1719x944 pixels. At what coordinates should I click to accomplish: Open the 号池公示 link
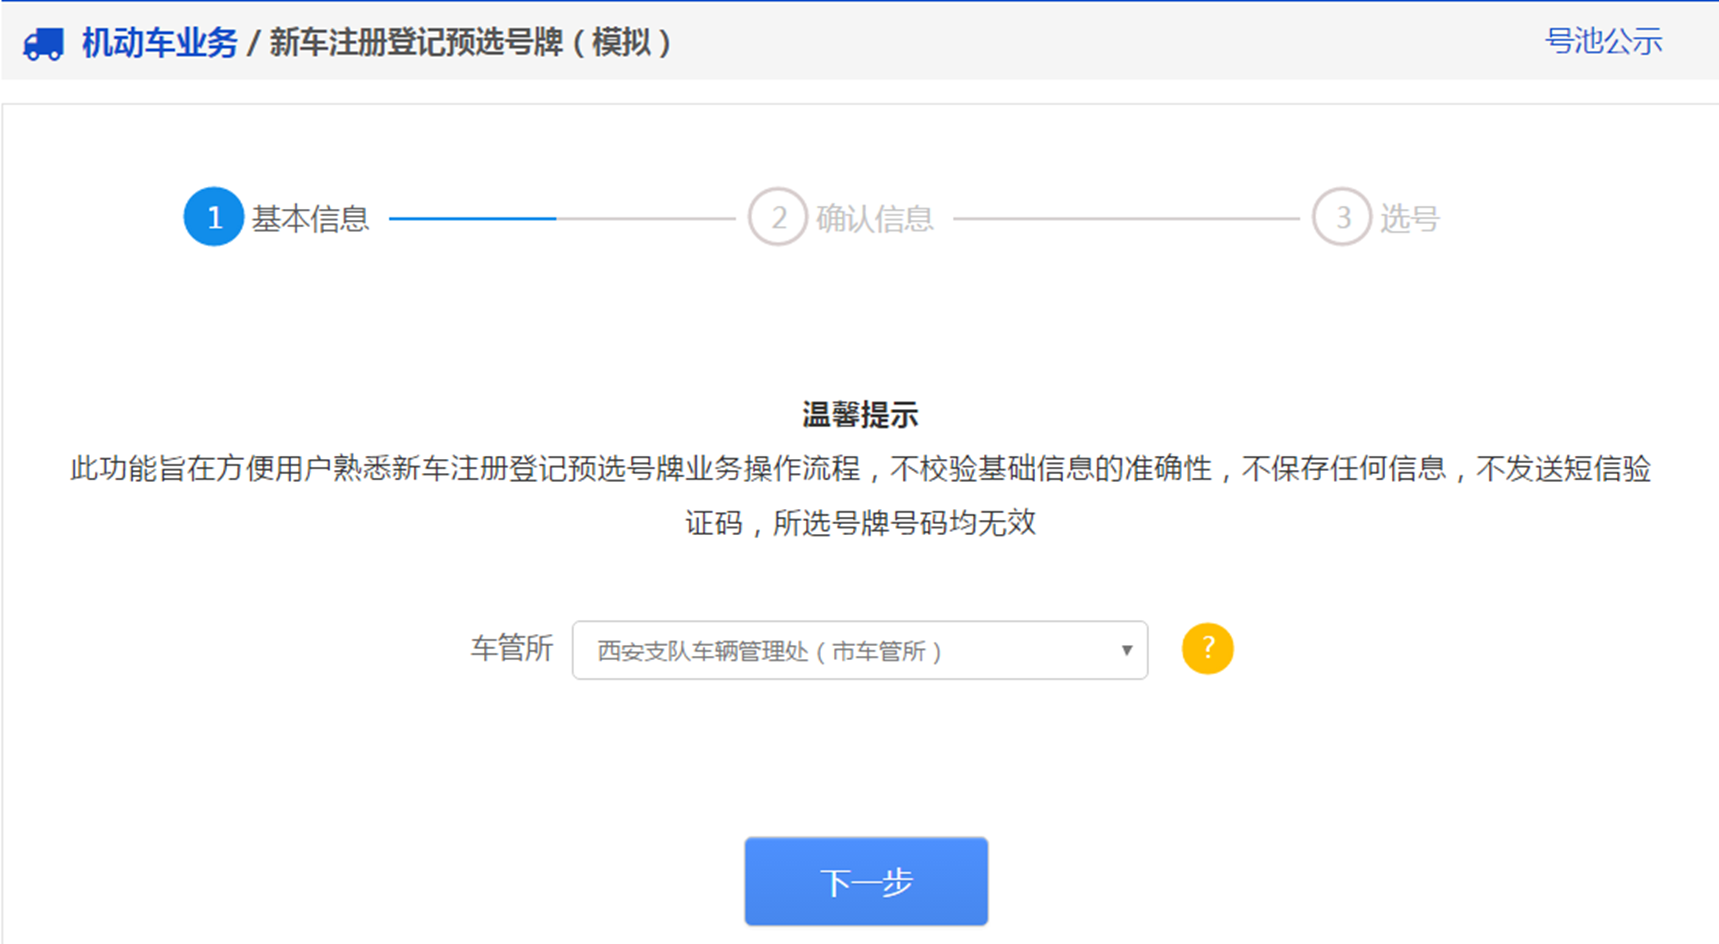pos(1603,41)
